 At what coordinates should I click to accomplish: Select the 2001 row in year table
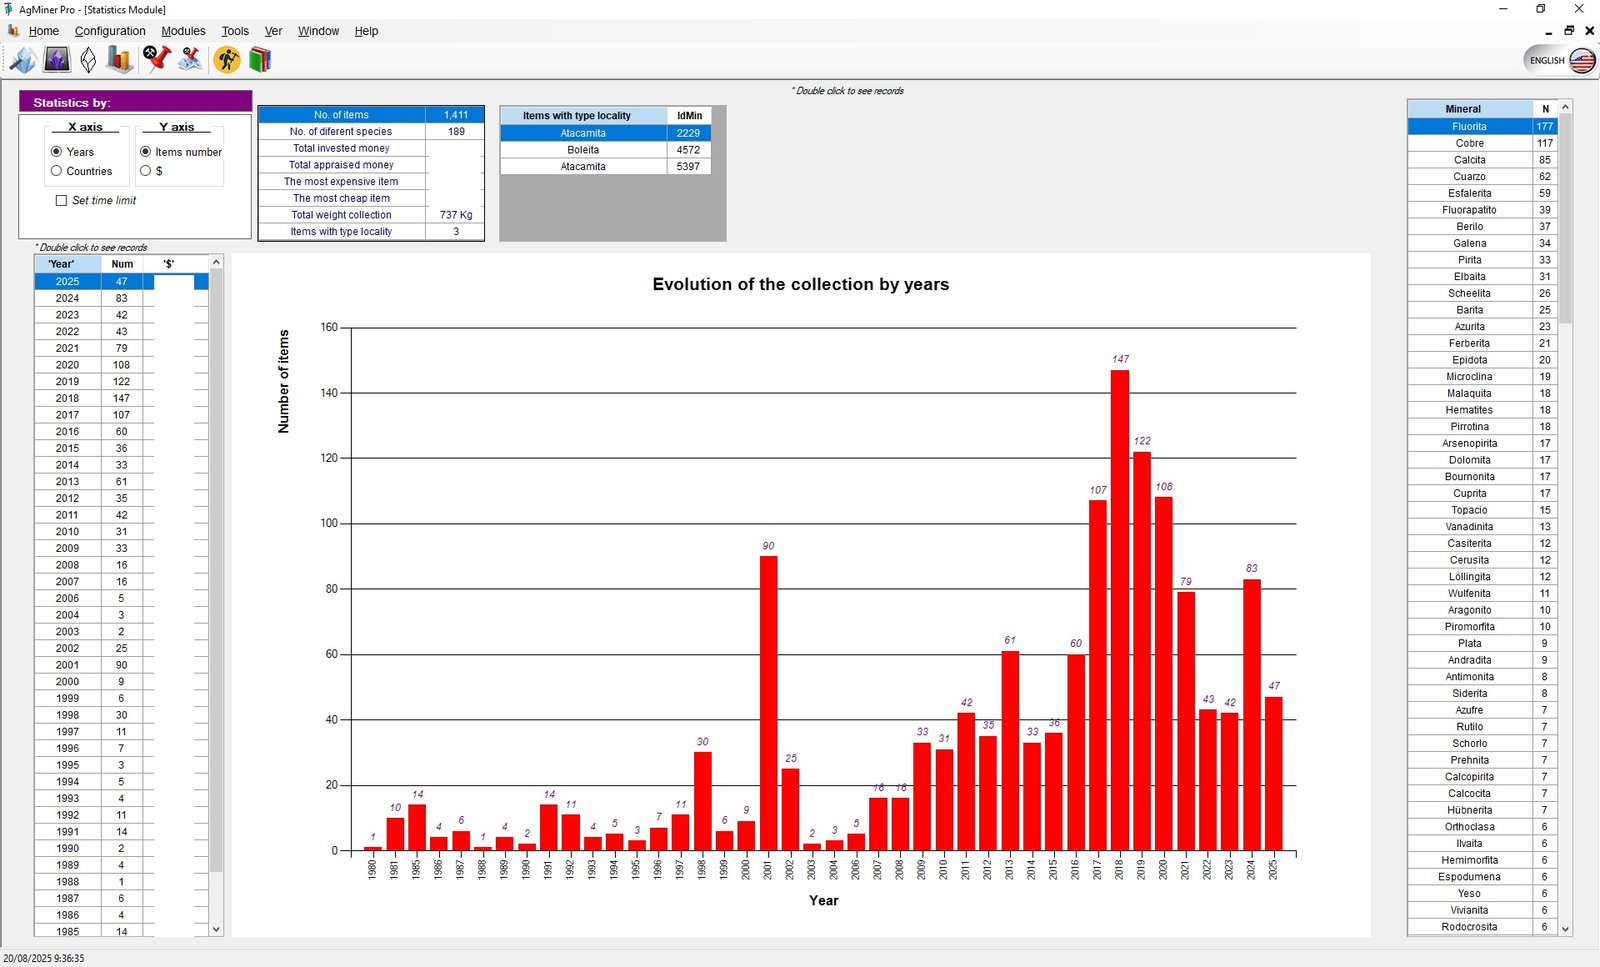pos(121,665)
